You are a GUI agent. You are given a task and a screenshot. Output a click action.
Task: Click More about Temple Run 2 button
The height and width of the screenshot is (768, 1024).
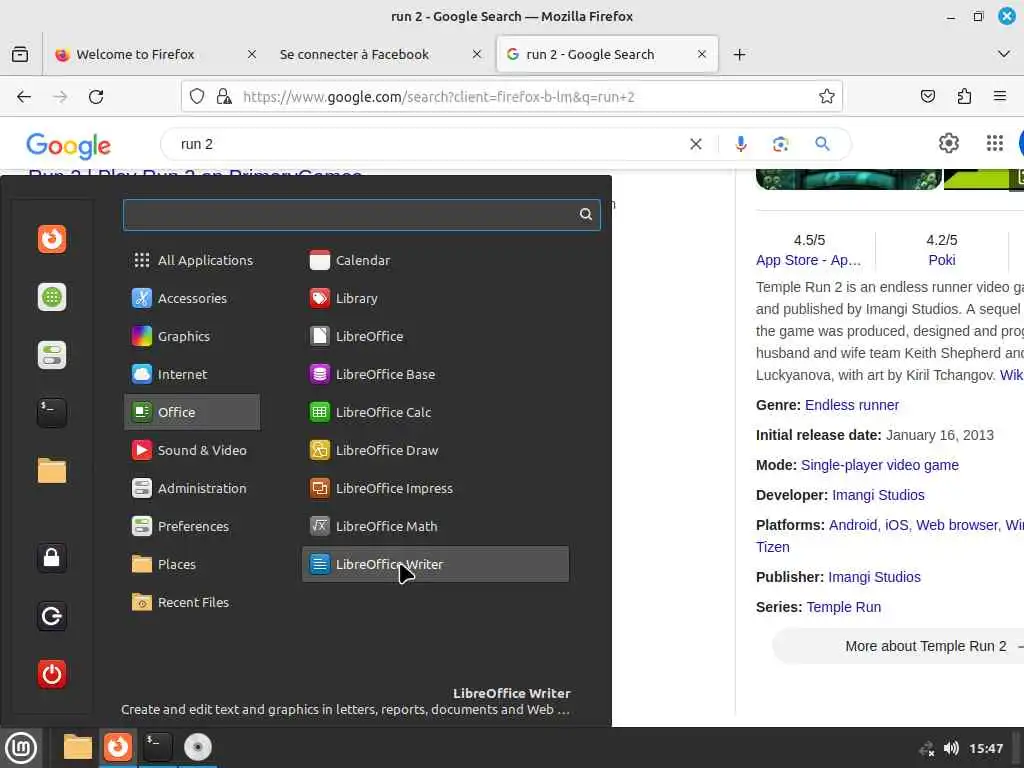[898, 646]
